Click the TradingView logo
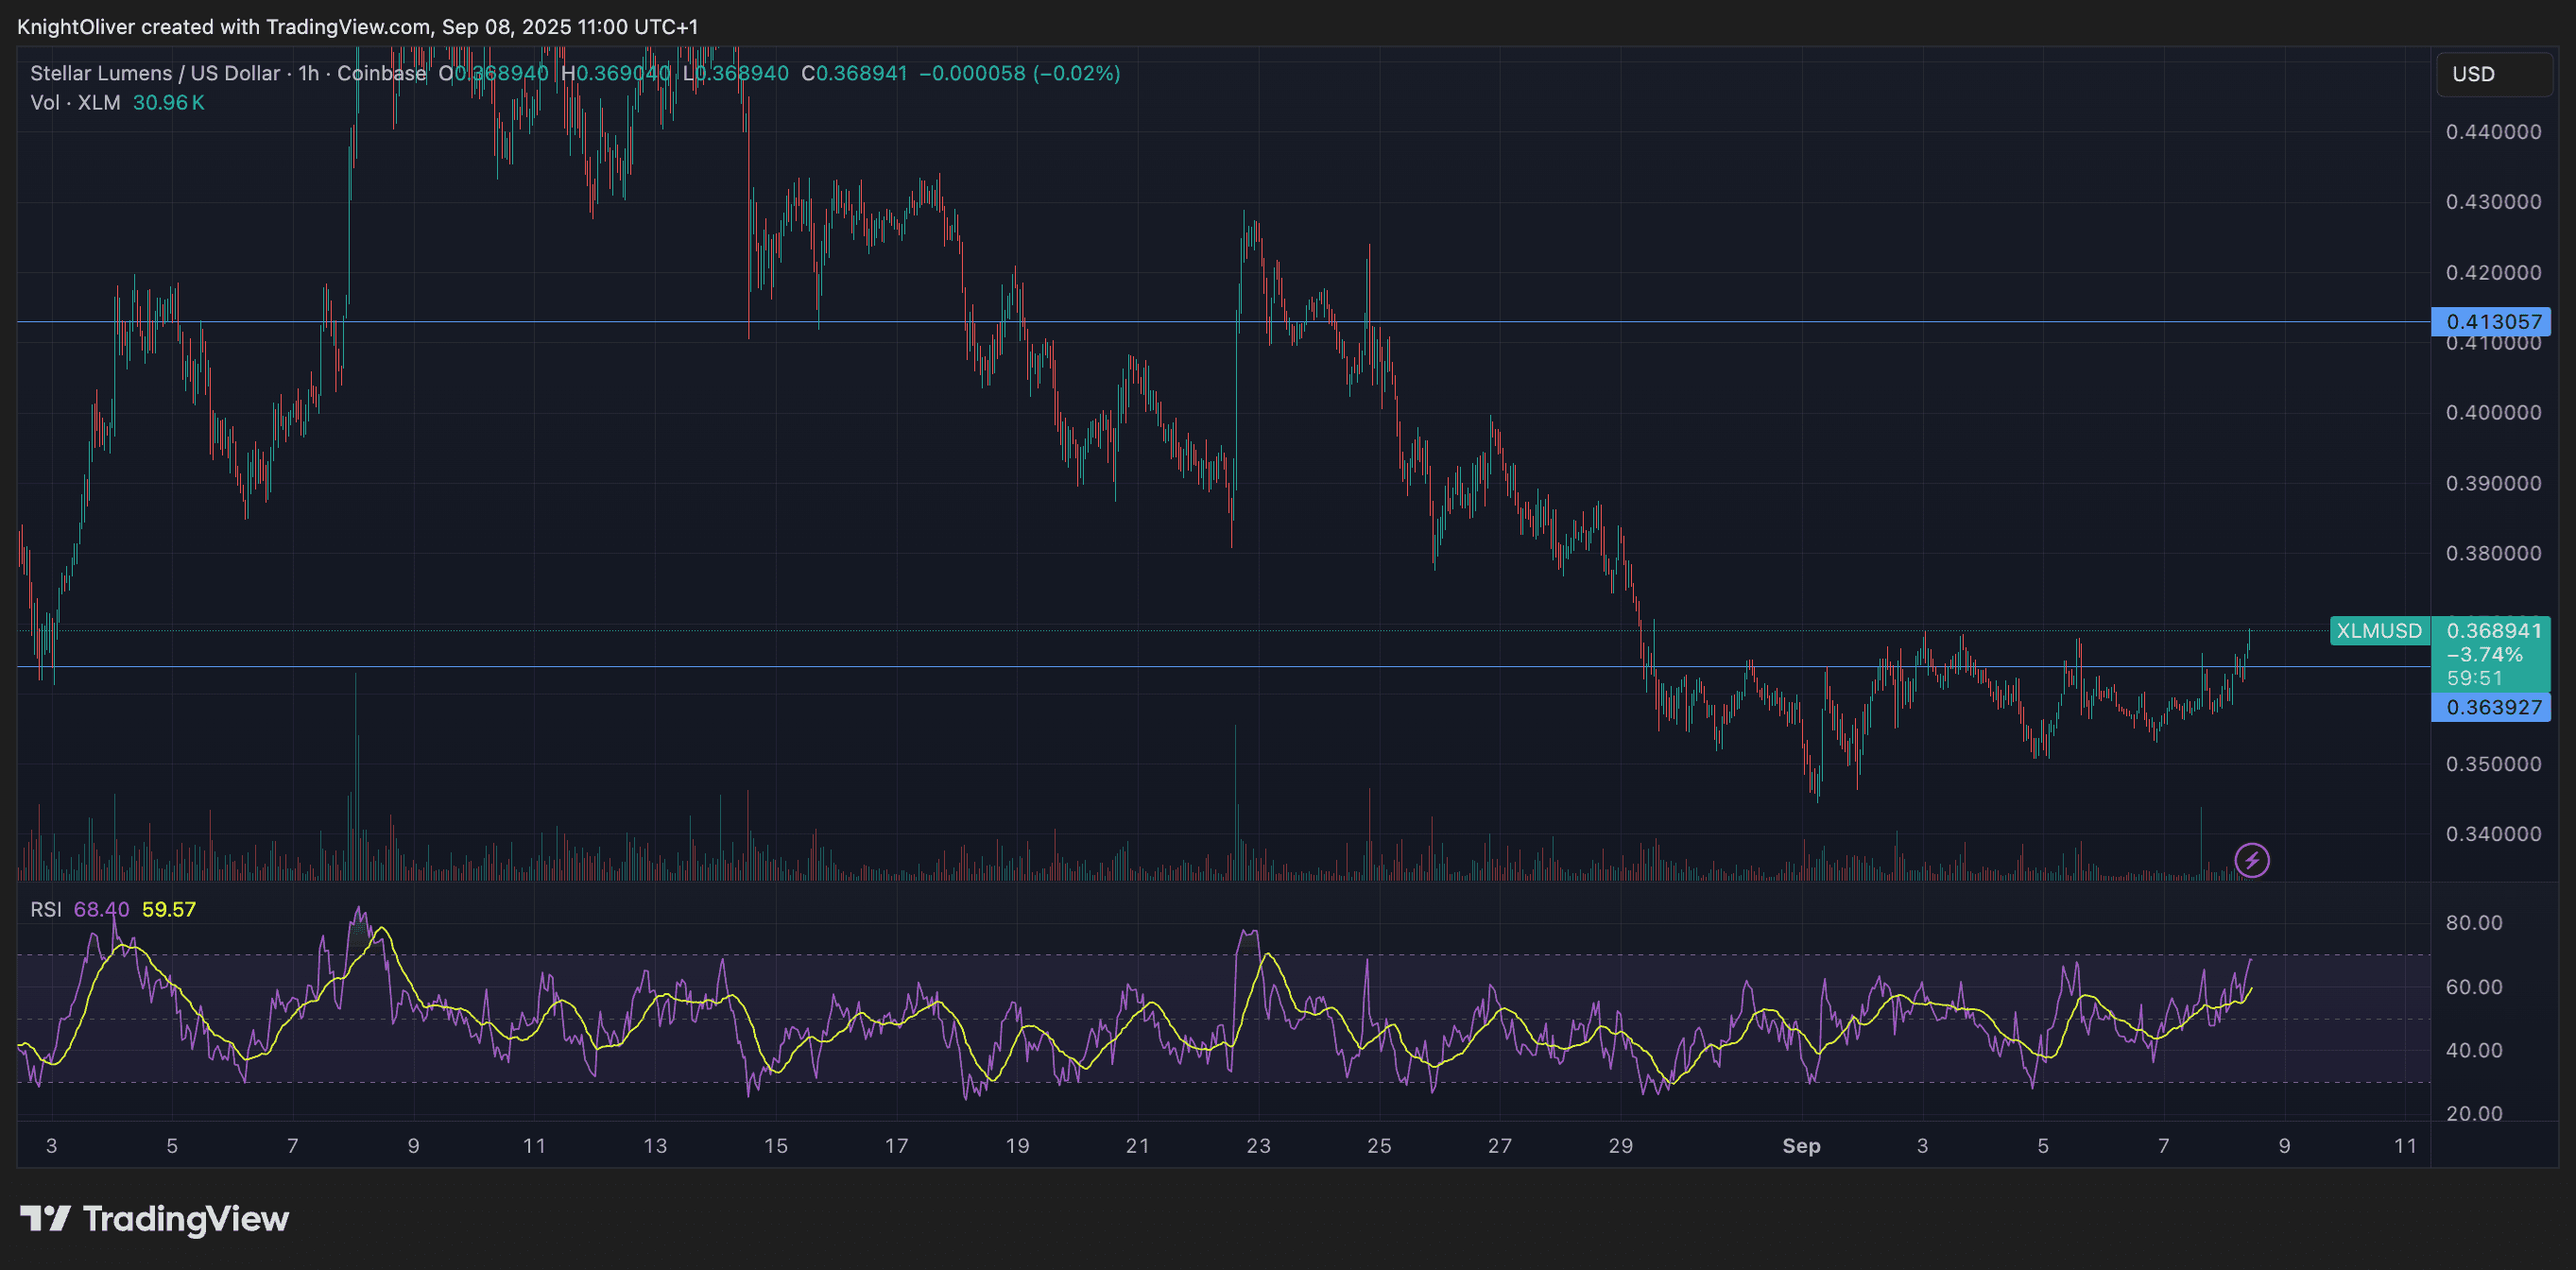Screen dimensions: 2576x1270 pyautogui.click(x=155, y=1219)
